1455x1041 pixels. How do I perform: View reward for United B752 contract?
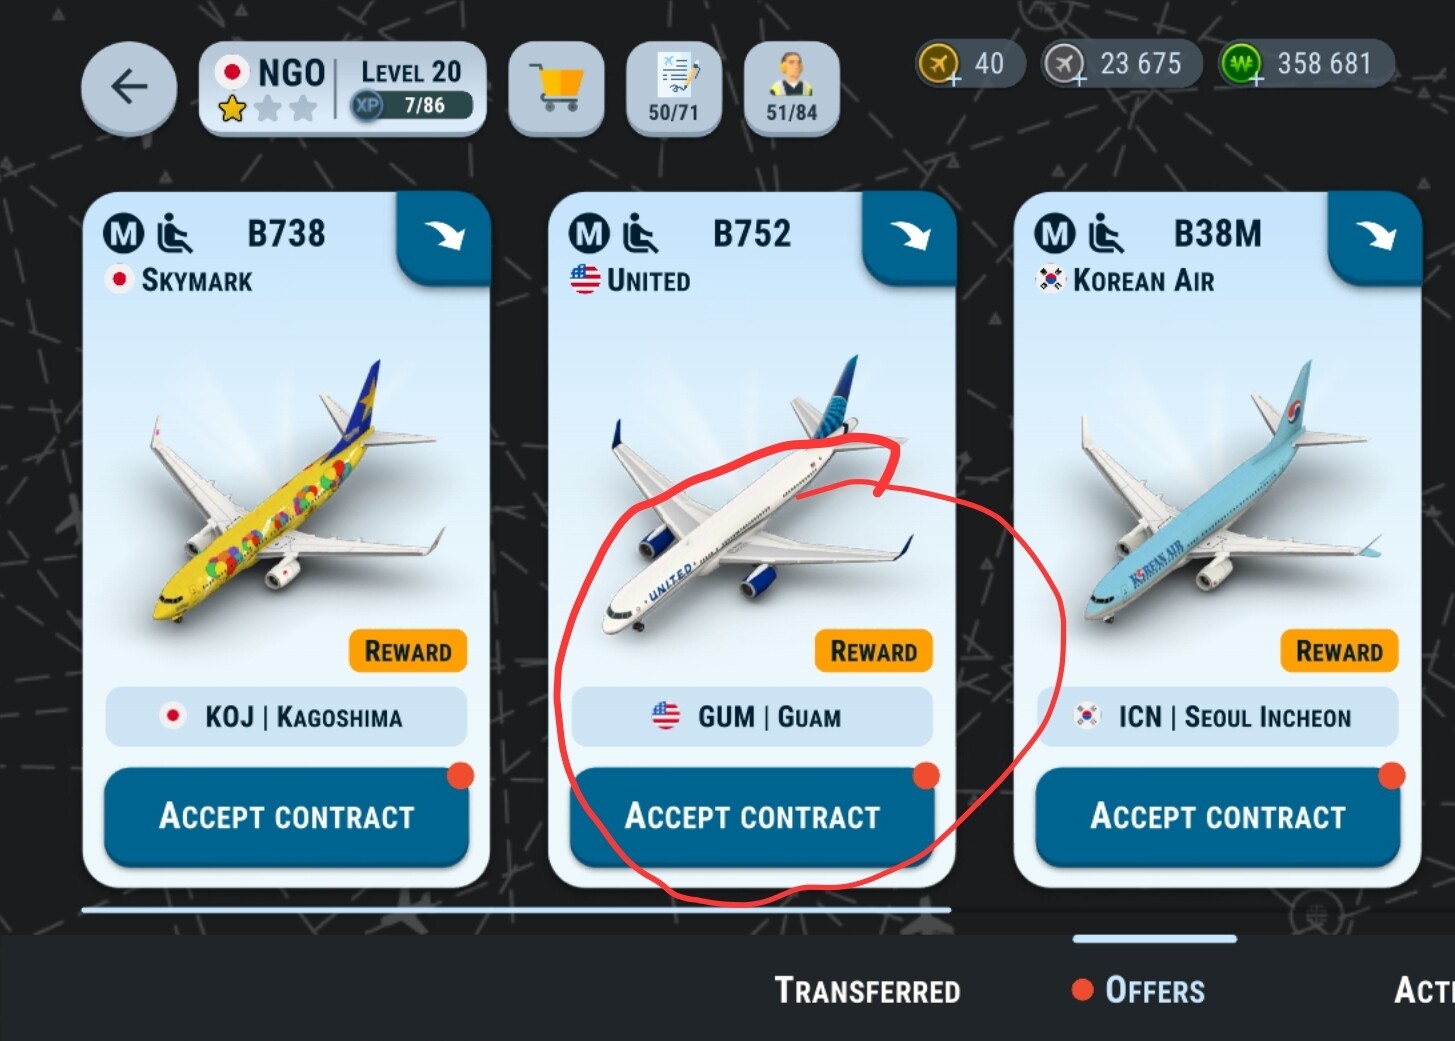click(x=874, y=651)
